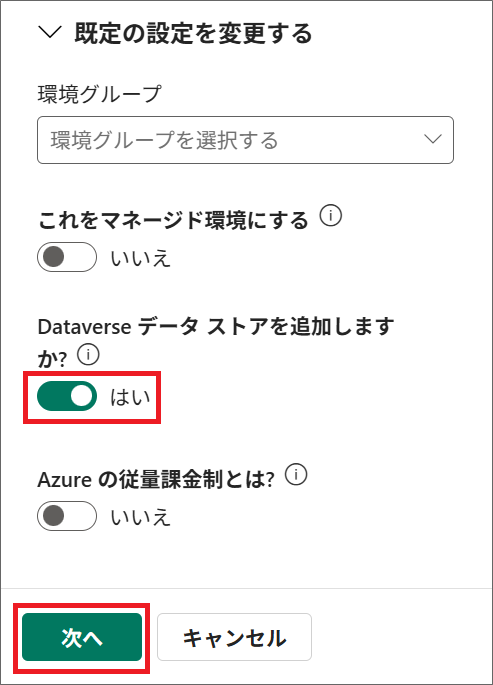Click the 環境グループ field label
The image size is (493, 685).
click(100, 94)
